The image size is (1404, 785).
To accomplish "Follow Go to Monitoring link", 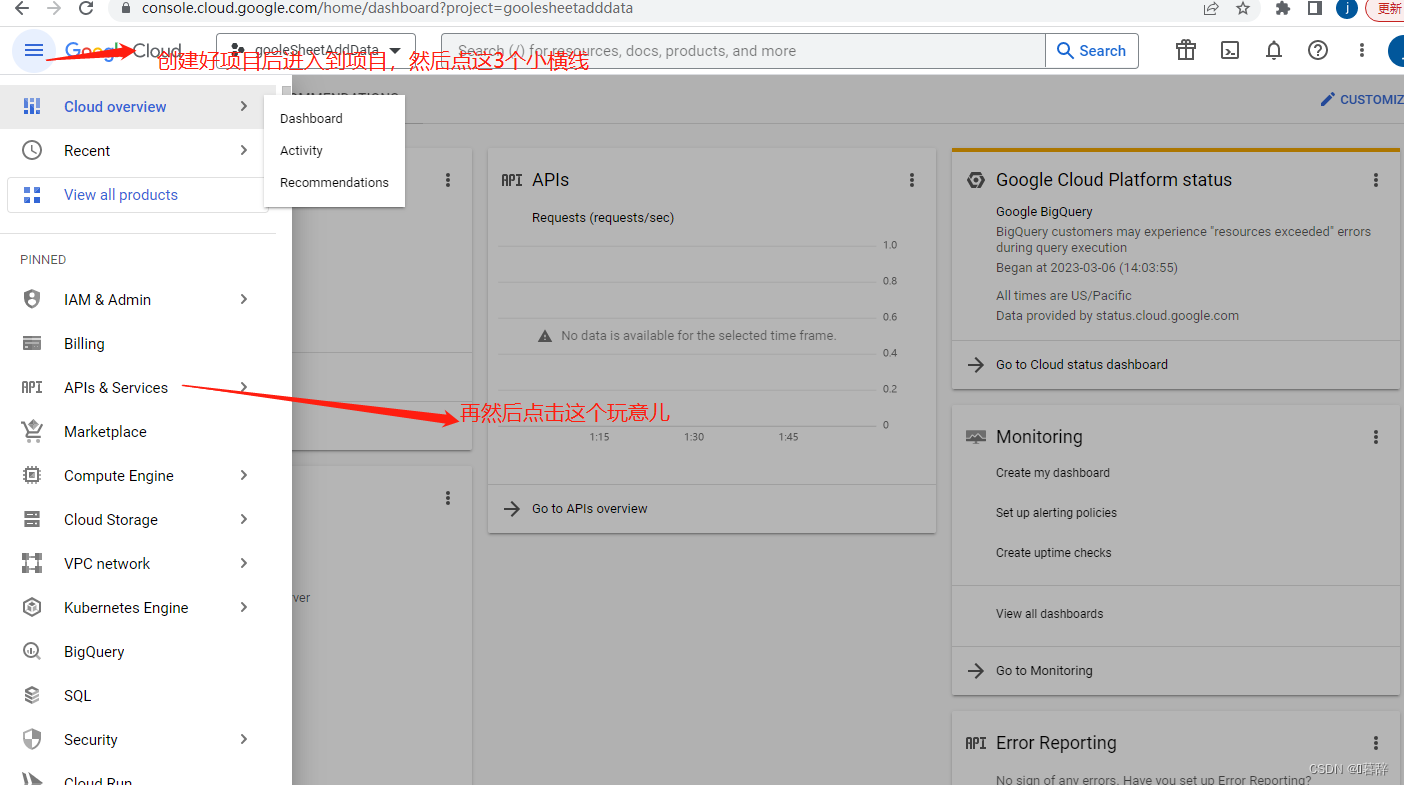I will click(1043, 670).
